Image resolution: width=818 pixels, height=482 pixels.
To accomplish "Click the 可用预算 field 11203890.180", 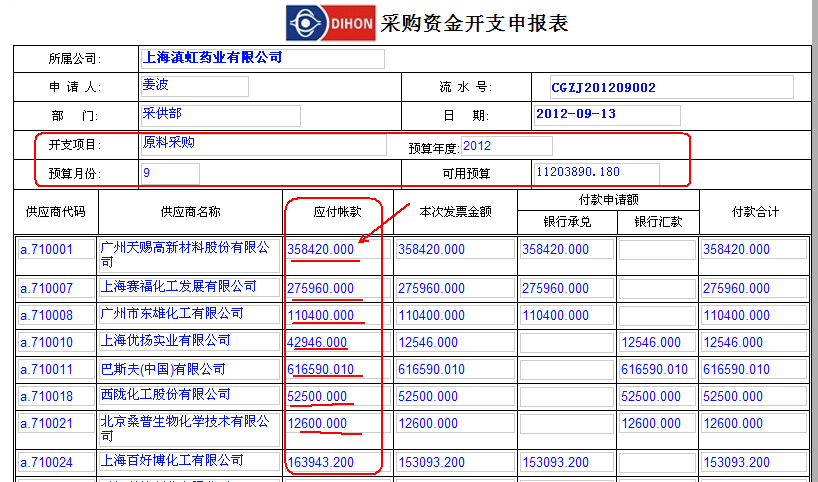I will tap(596, 173).
